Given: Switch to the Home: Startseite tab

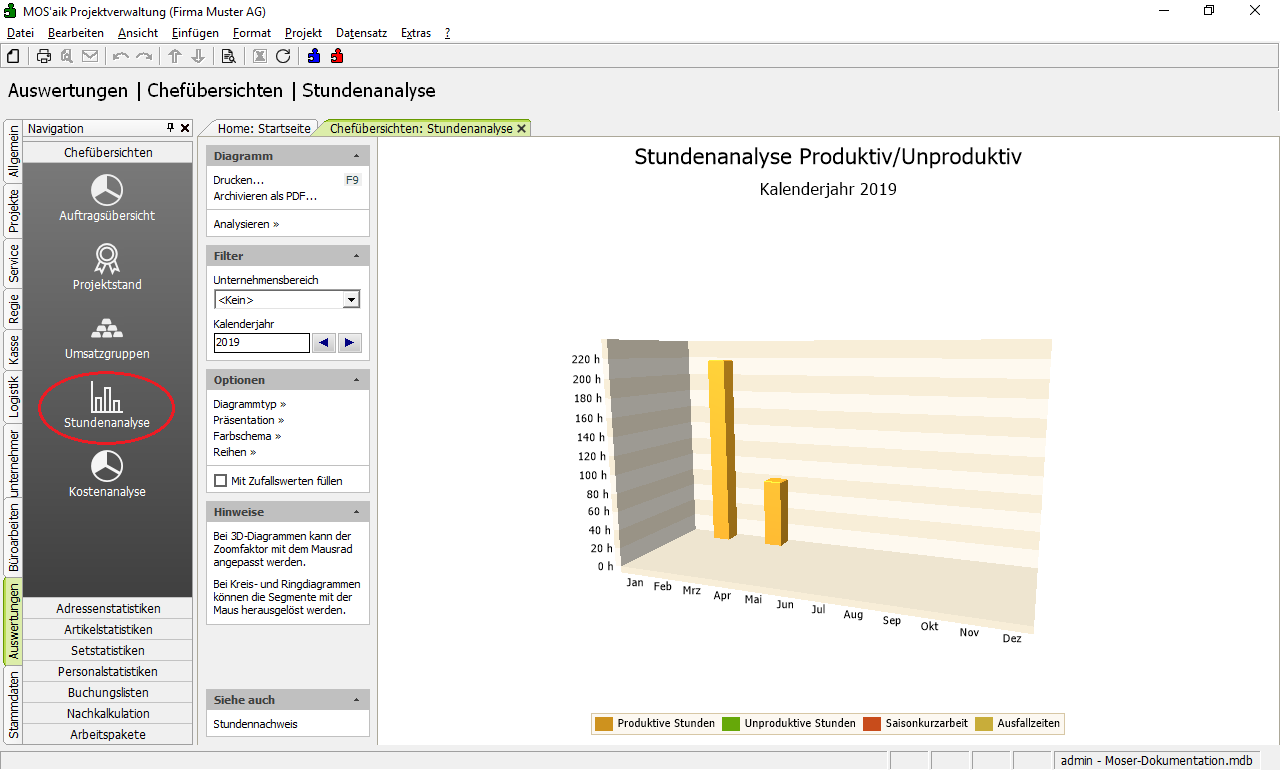Looking at the screenshot, I should 264,128.
